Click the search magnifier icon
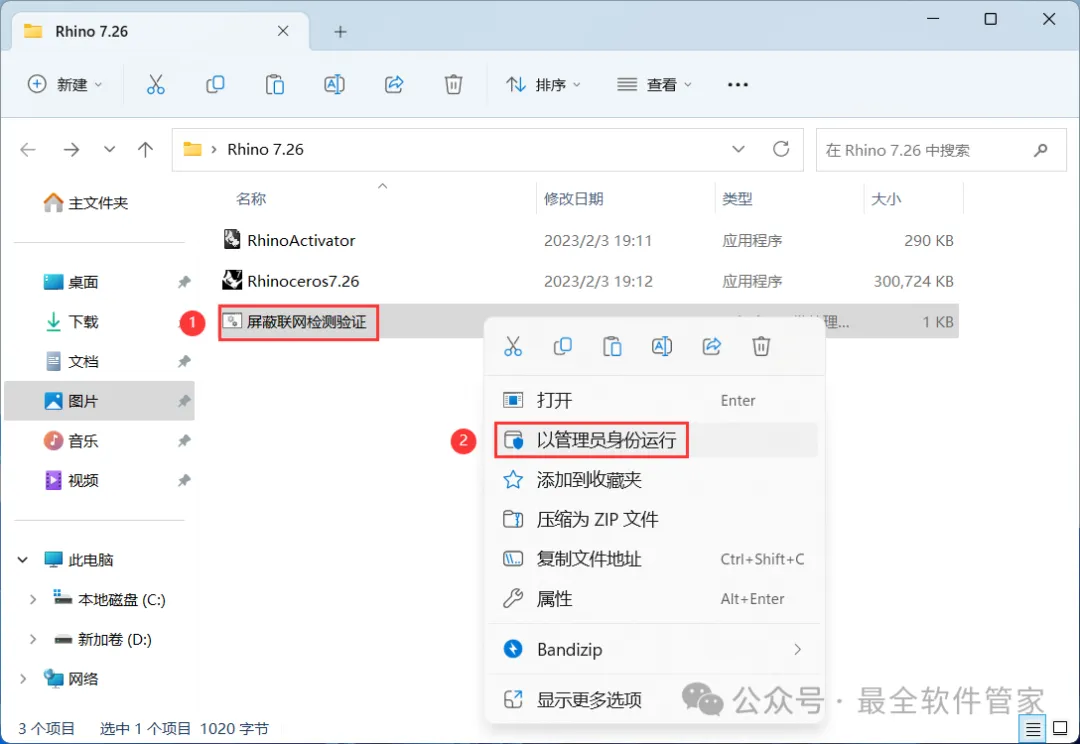The image size is (1080, 744). click(1041, 149)
